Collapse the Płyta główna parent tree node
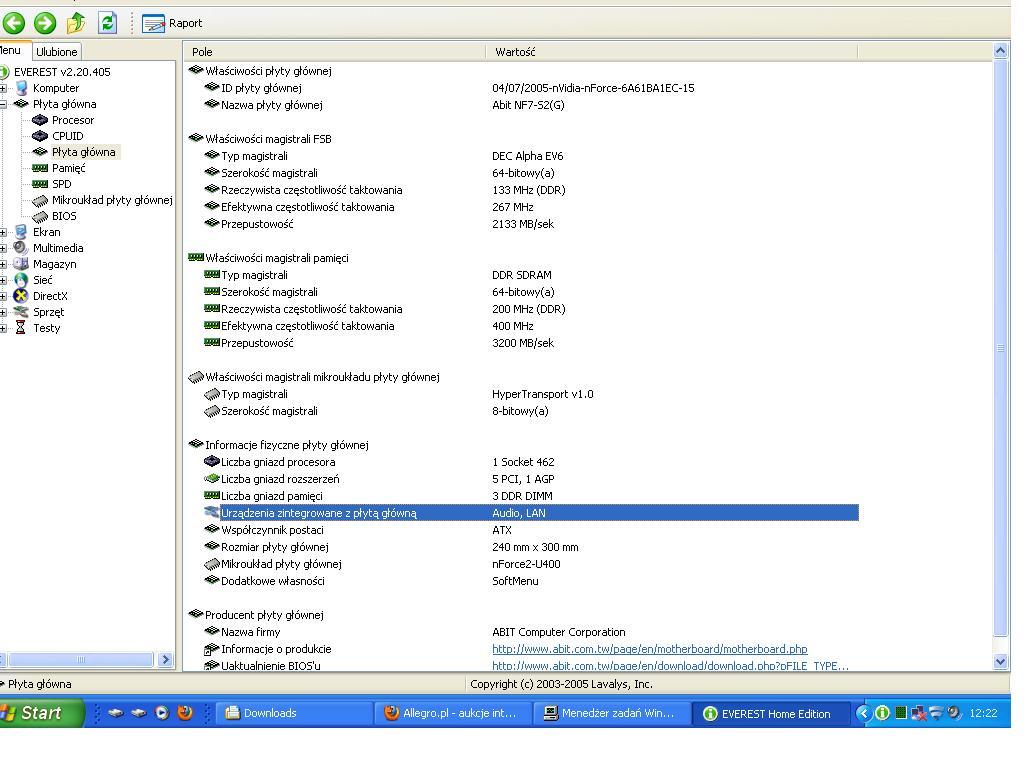The width and height of the screenshot is (1024, 768). 3,104
